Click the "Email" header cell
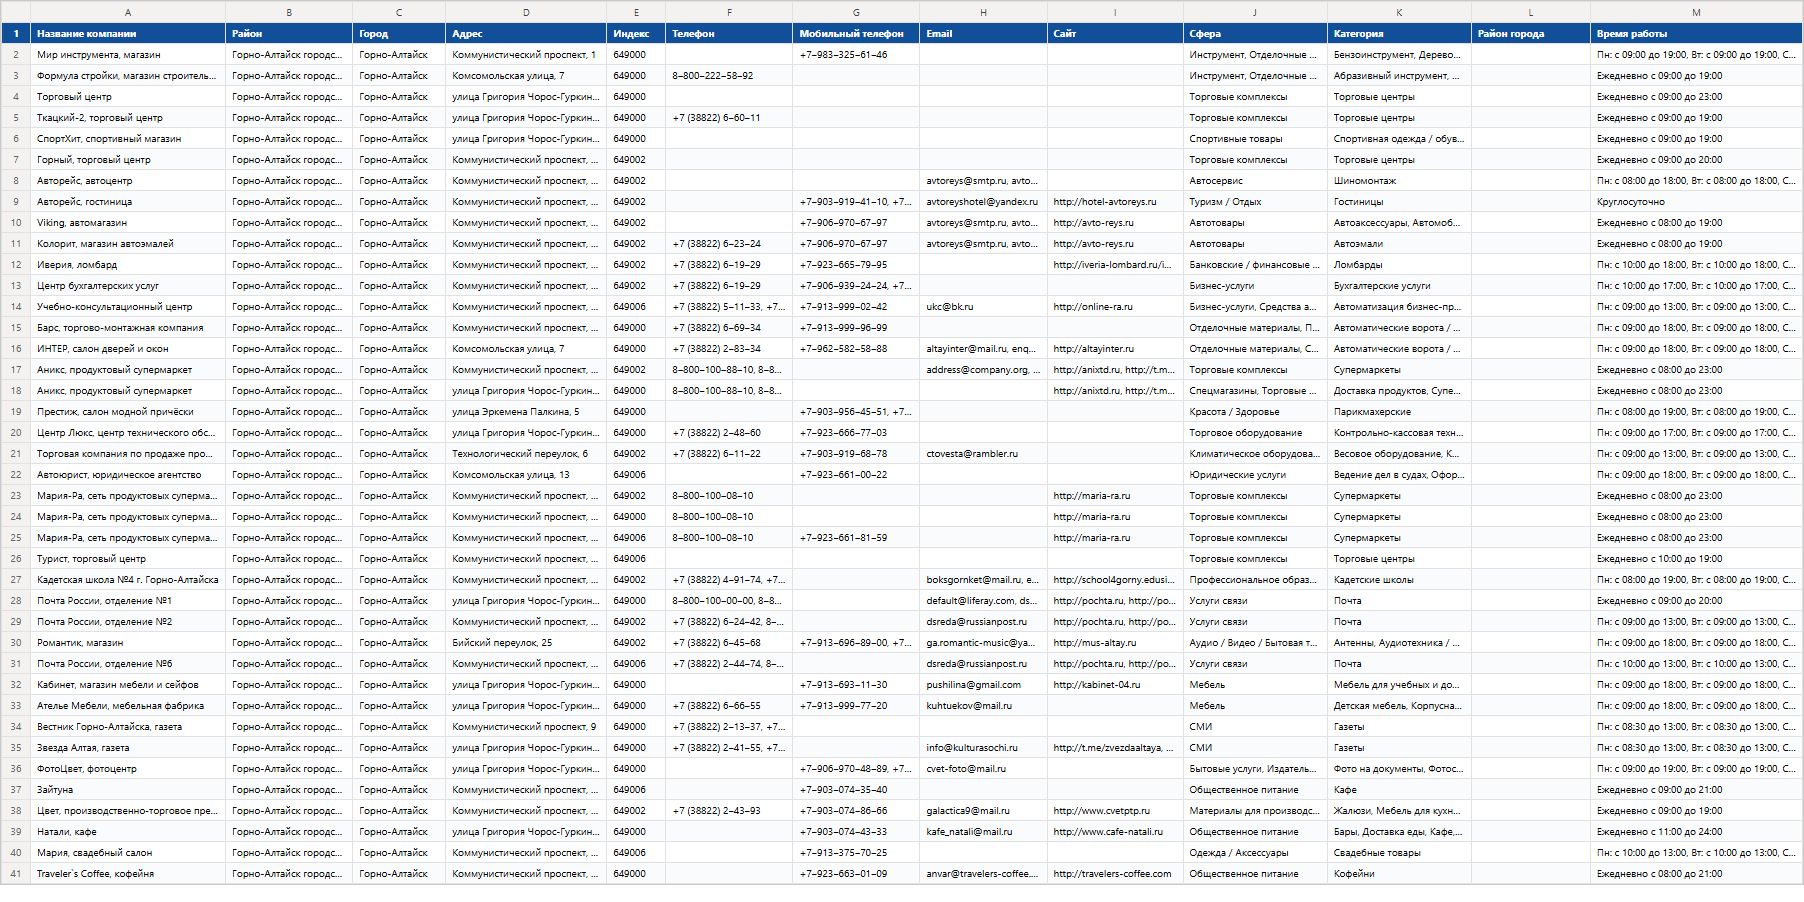1804x902 pixels. point(983,34)
